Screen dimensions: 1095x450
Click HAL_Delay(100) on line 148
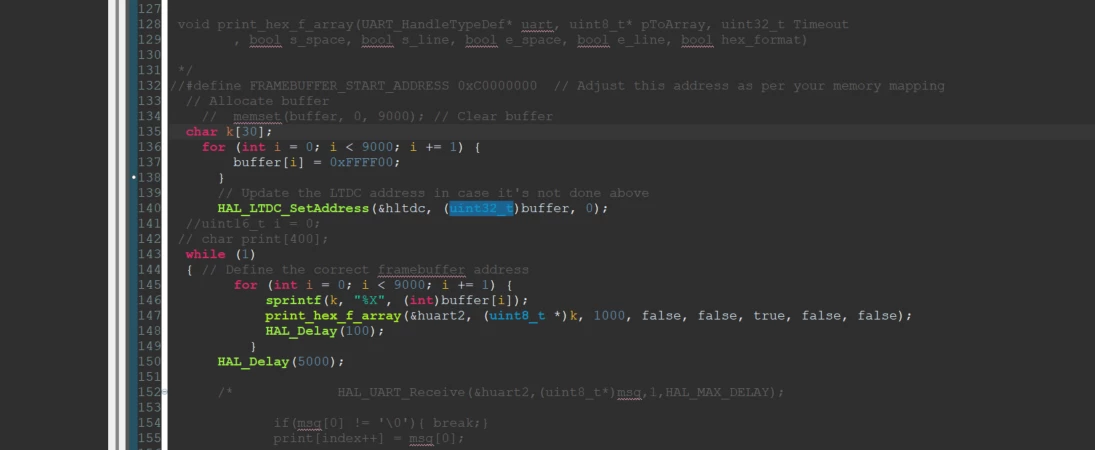pyautogui.click(x=325, y=331)
